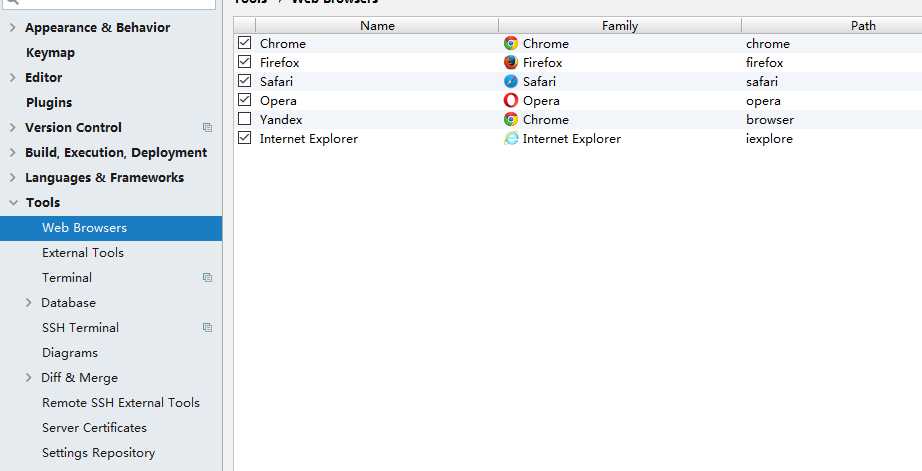Image resolution: width=922 pixels, height=471 pixels.
Task: Click the Internet Explorer family text
Action: tap(572, 139)
